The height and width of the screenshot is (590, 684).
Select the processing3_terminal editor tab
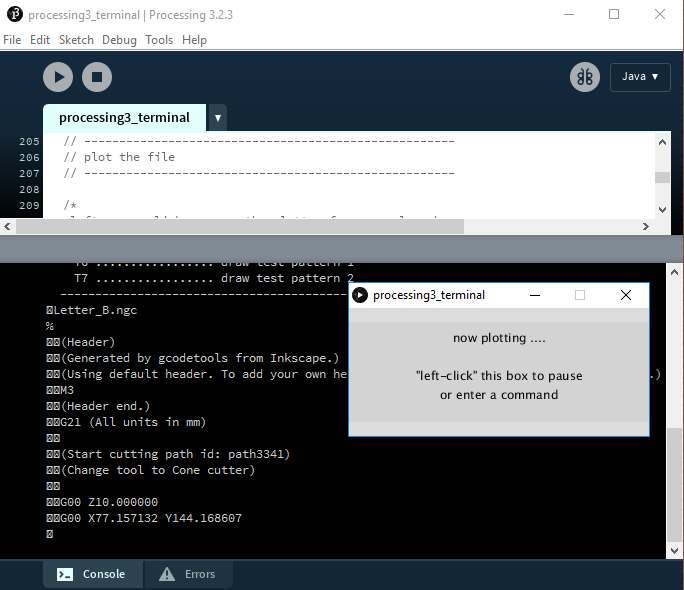pyautogui.click(x=124, y=118)
